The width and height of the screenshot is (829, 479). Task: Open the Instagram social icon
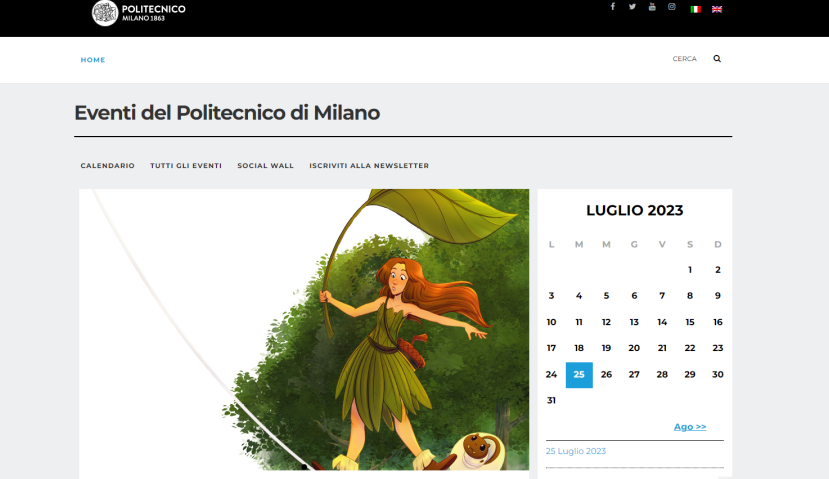(671, 6)
